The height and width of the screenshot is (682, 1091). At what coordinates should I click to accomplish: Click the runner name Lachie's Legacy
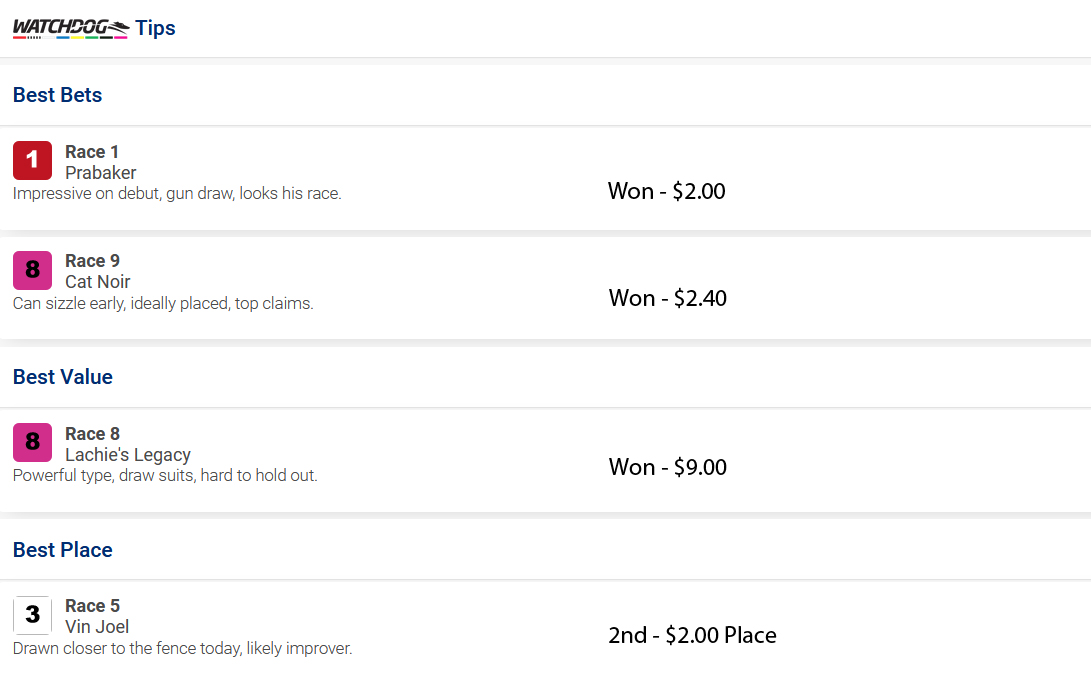click(128, 455)
